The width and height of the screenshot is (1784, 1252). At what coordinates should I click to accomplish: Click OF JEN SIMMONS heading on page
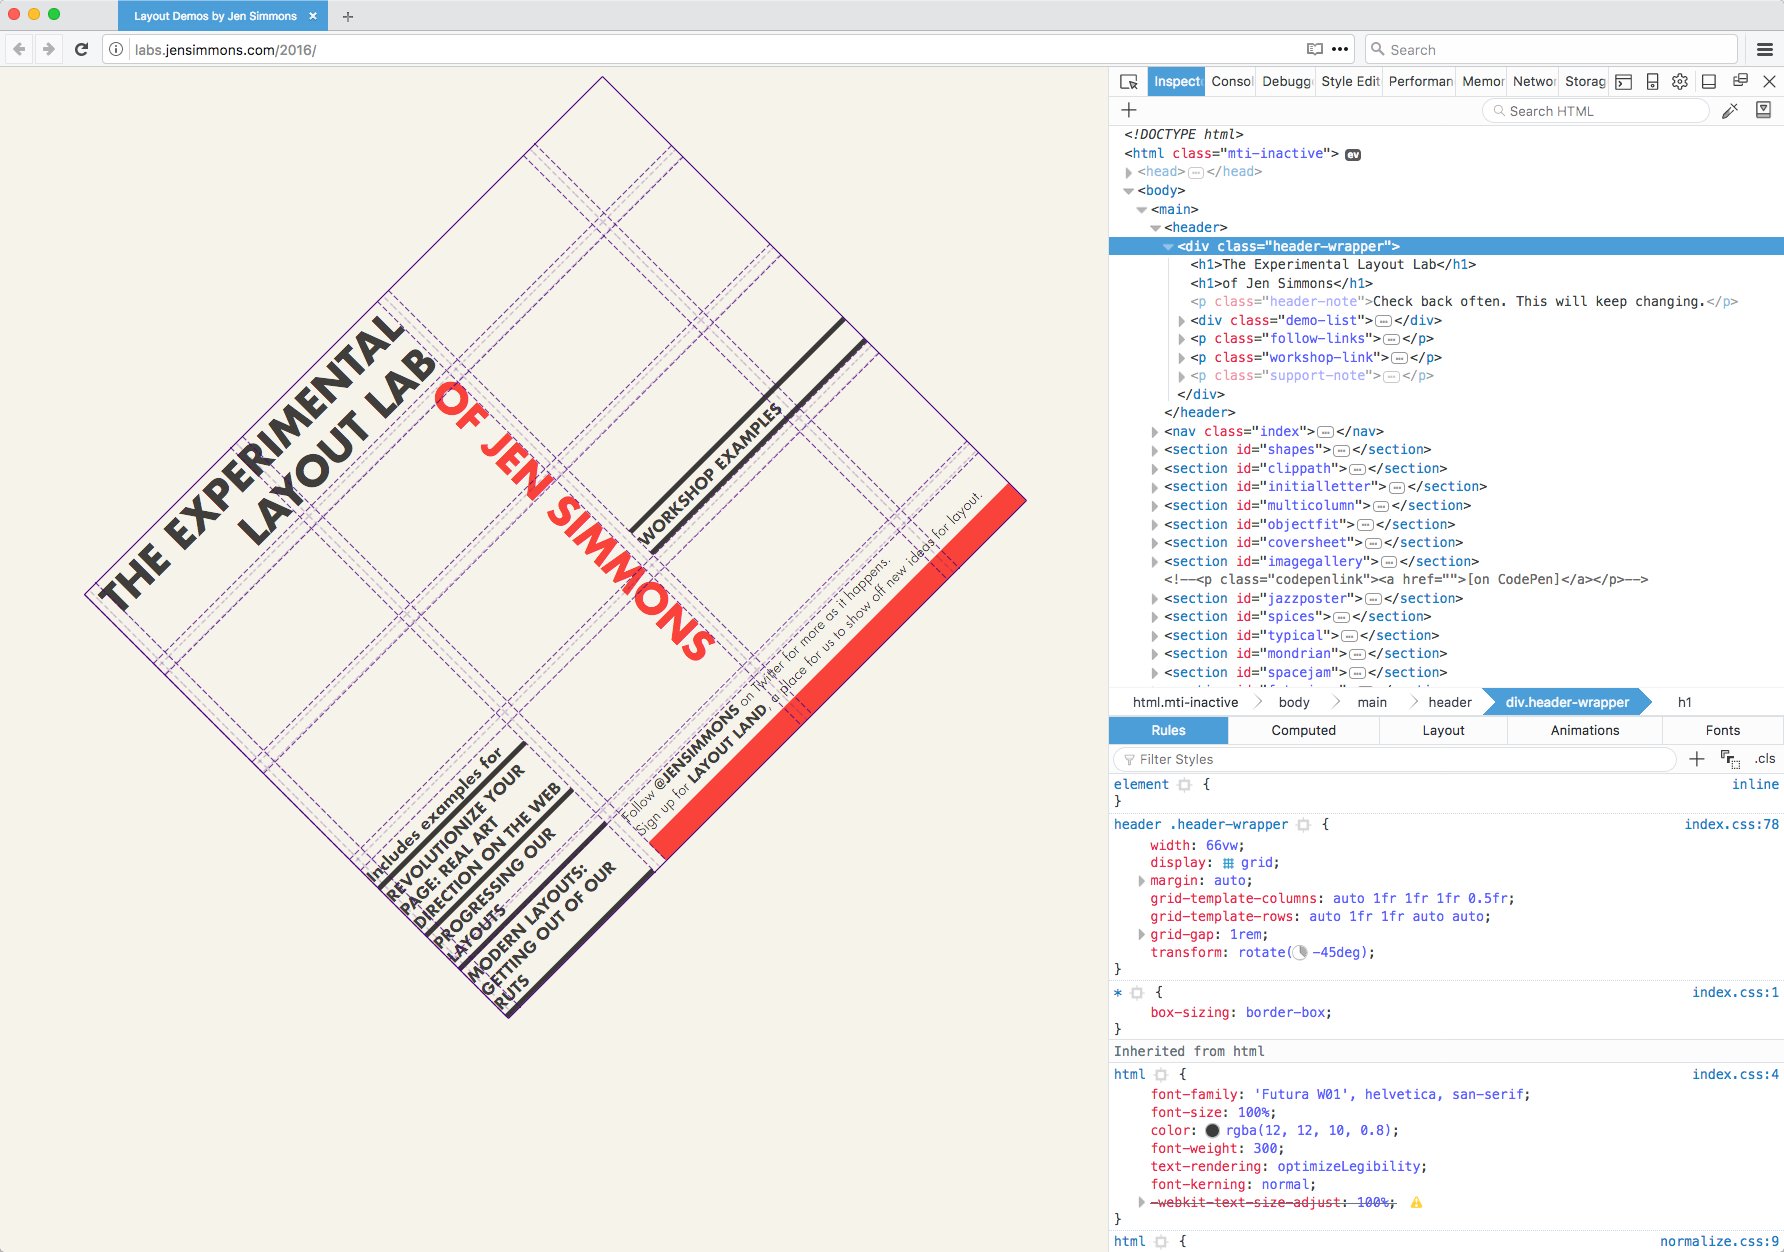[574, 521]
